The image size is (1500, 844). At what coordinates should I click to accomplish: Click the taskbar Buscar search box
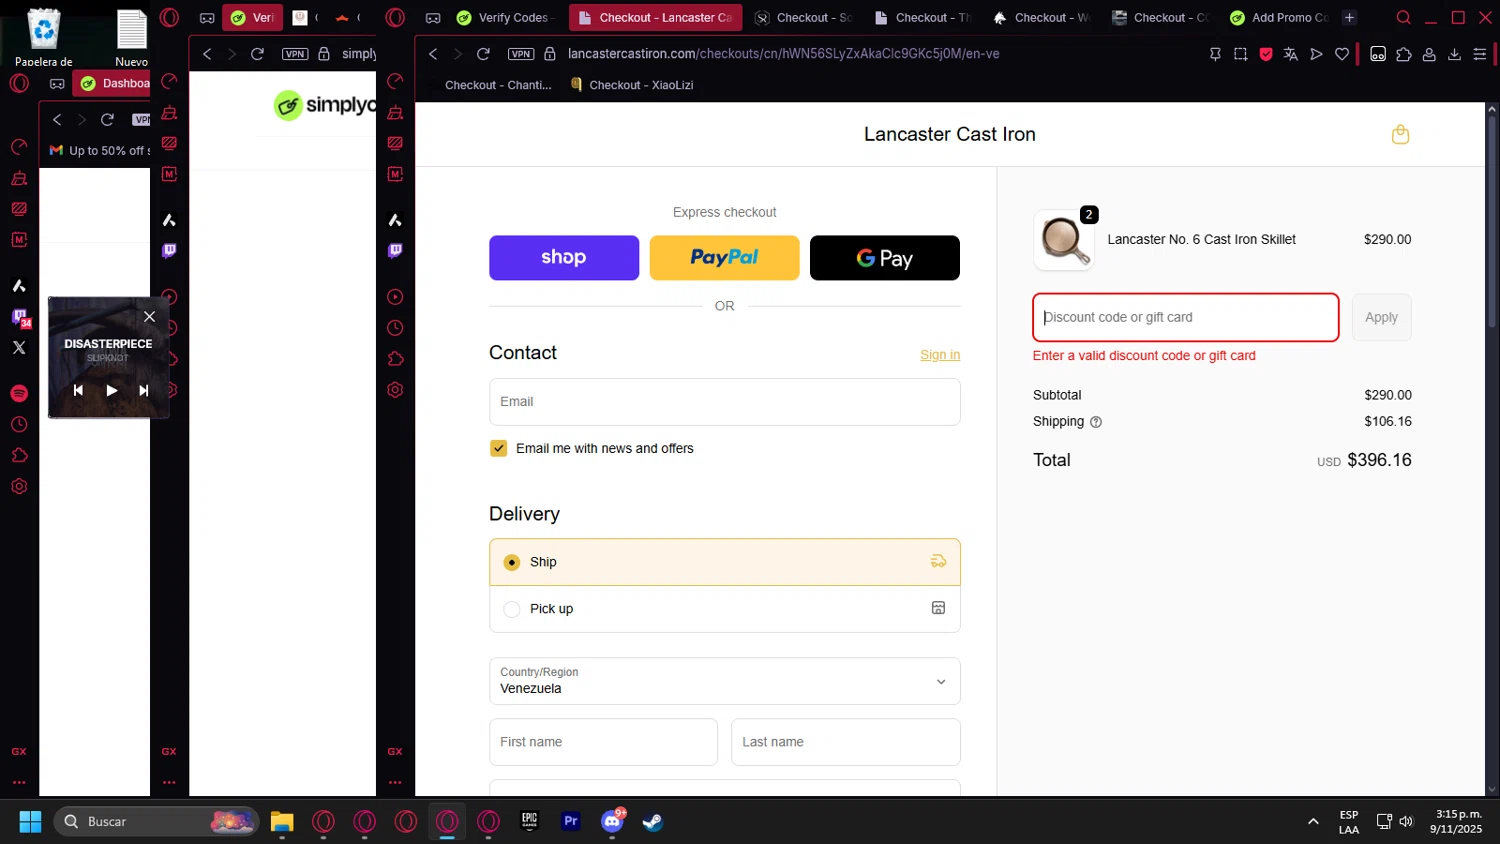pos(156,822)
